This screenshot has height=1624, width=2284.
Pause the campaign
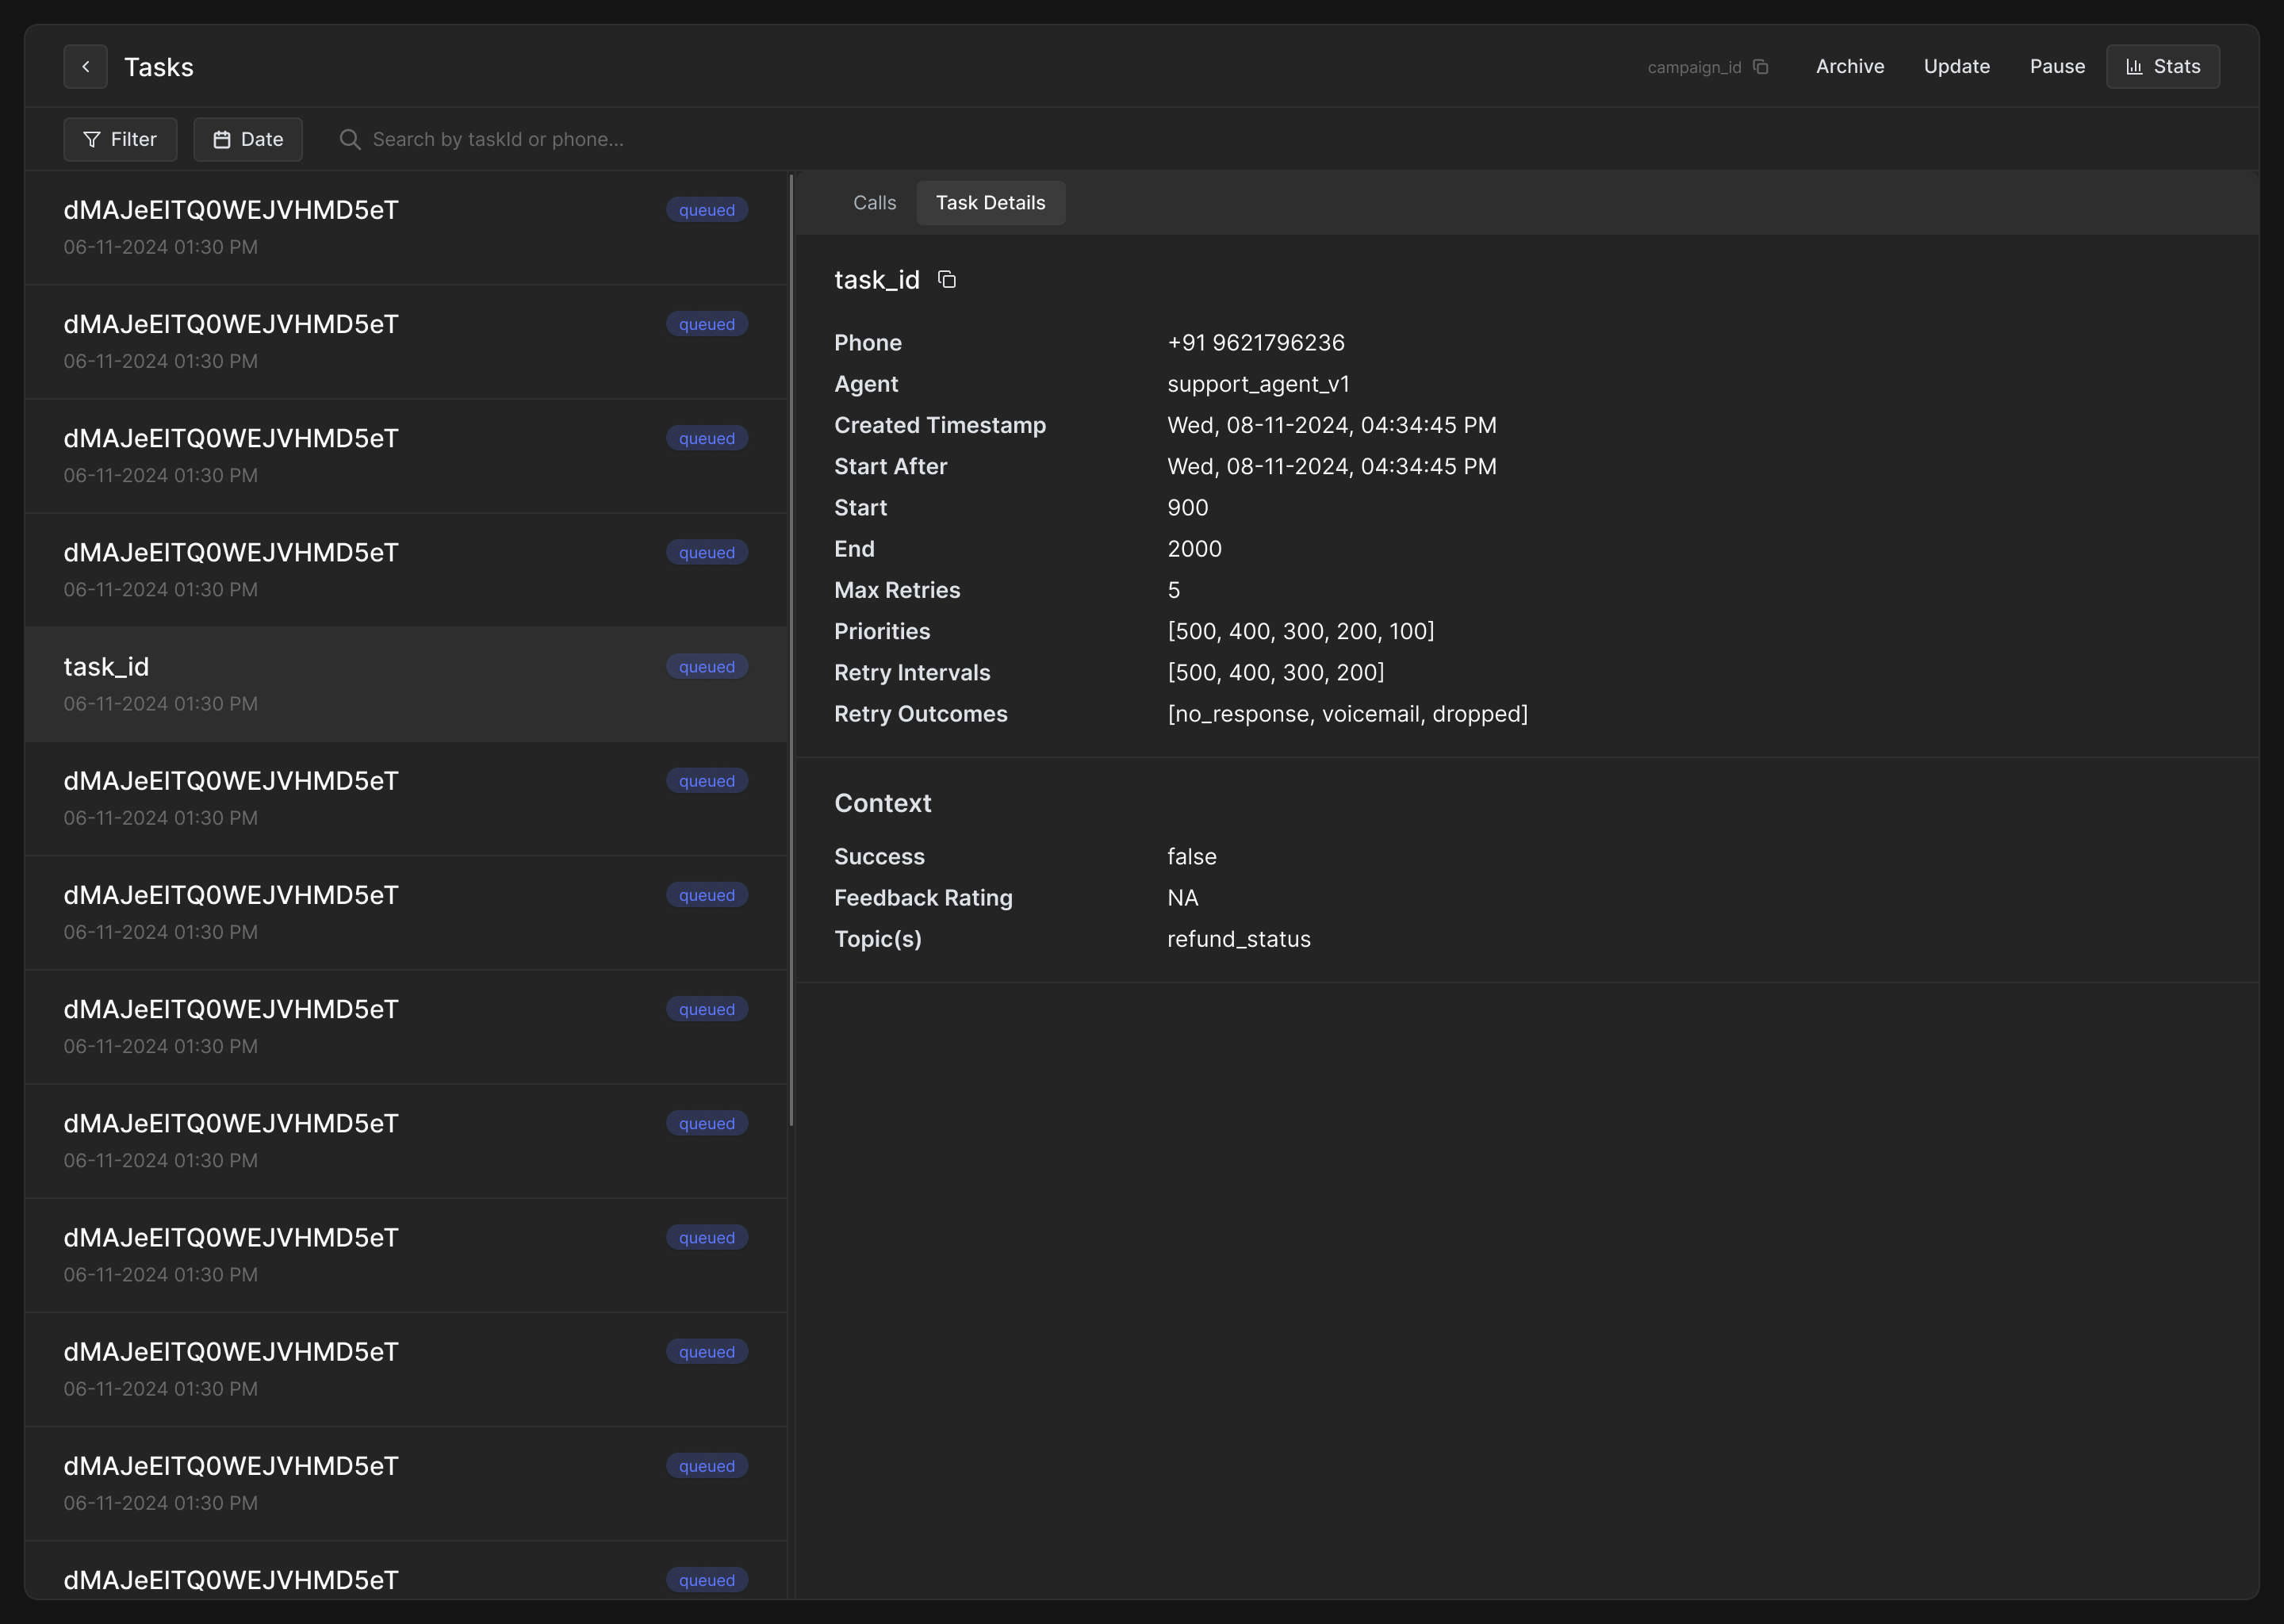(2057, 67)
